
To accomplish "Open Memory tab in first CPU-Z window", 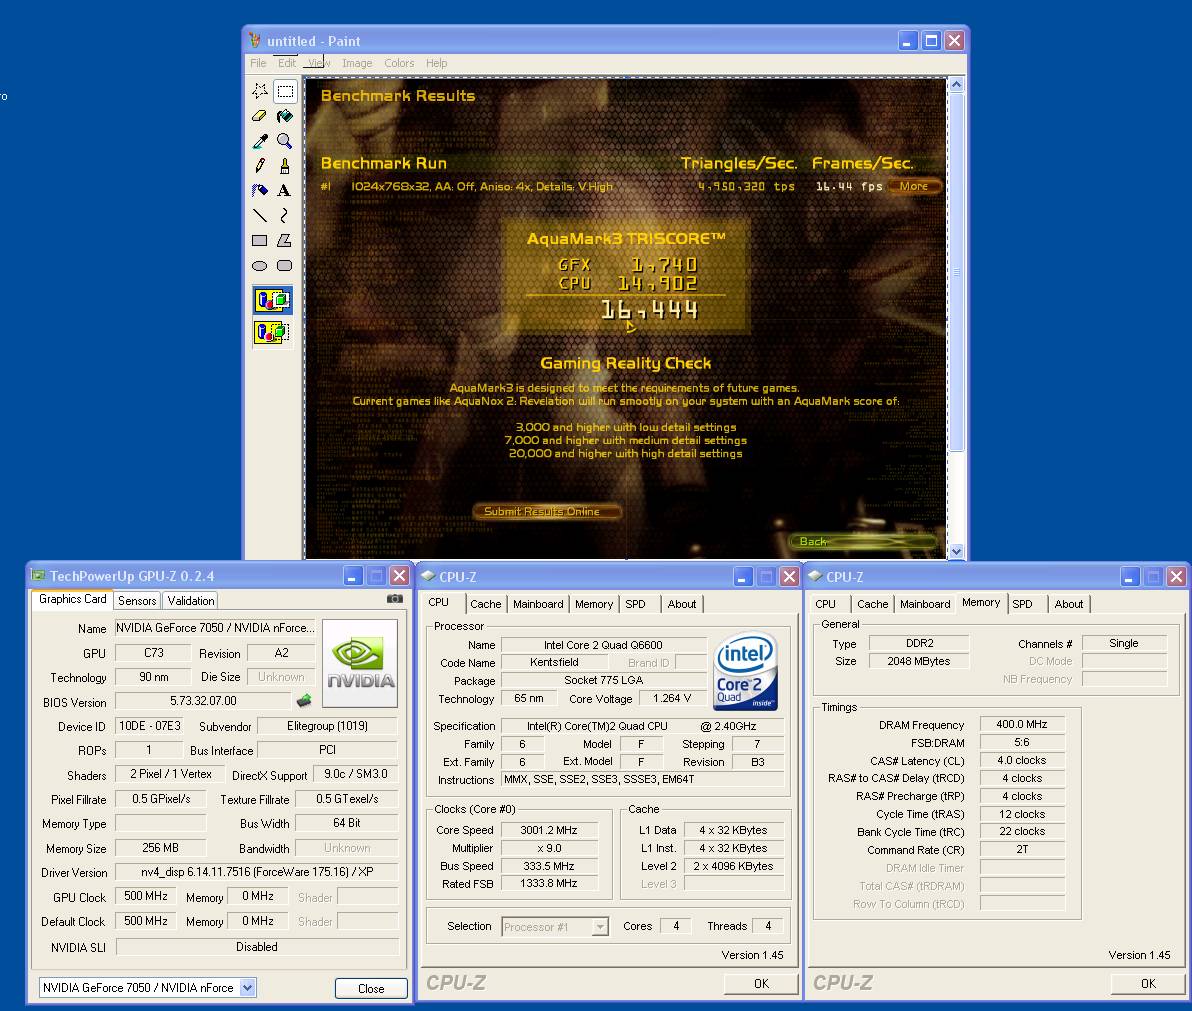I will click(x=594, y=604).
